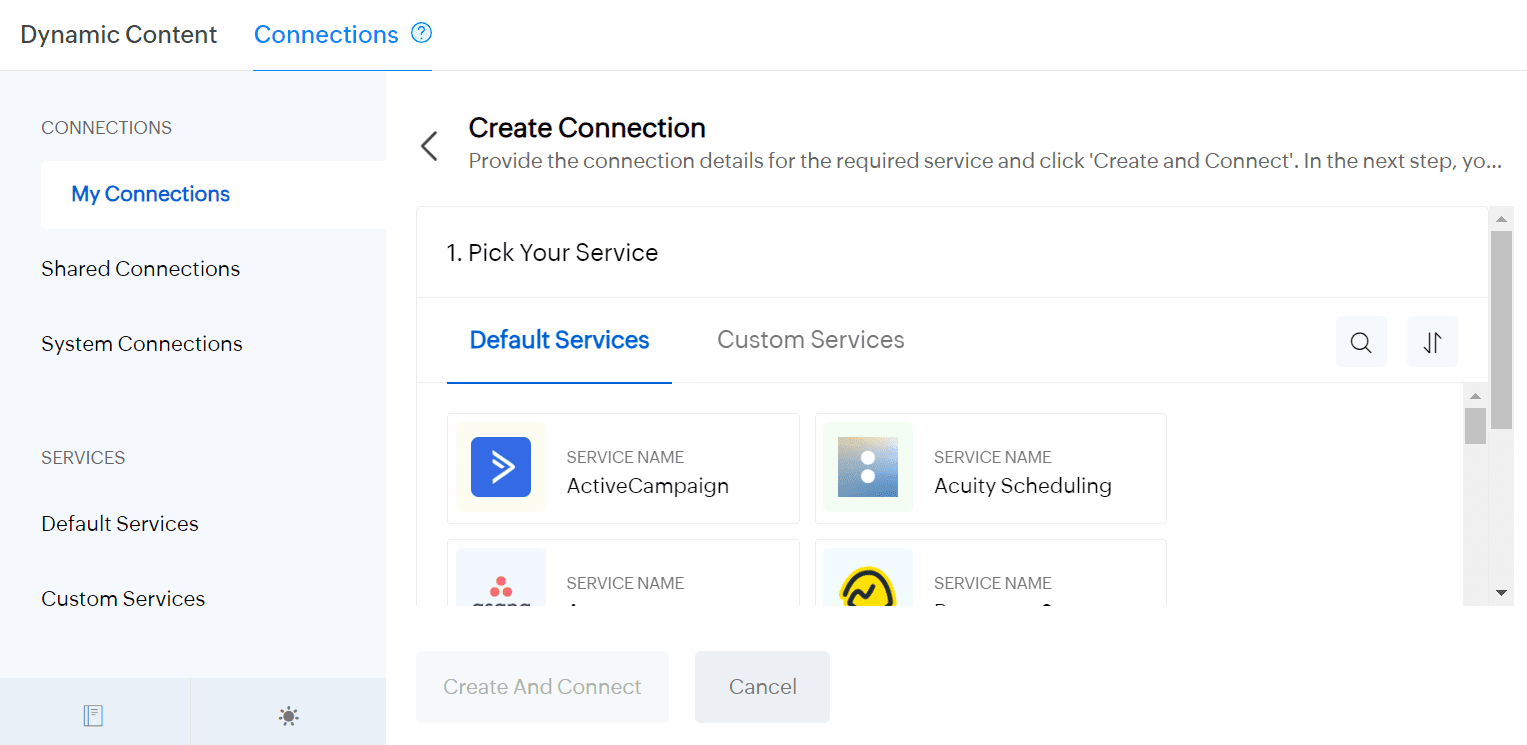Viewport: 1527px width, 745px height.
Task: Click the Cancel button
Action: click(762, 687)
